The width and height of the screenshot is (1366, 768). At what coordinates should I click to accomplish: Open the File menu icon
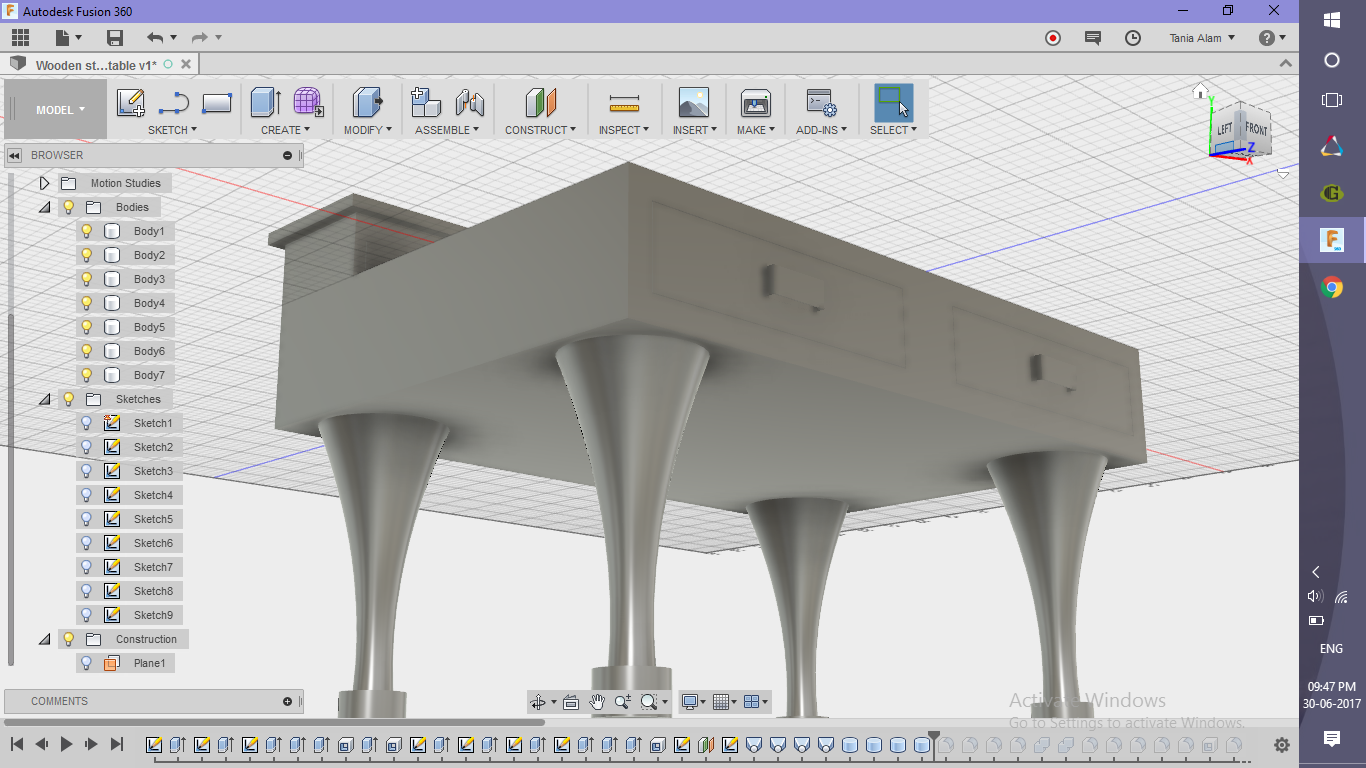click(67, 38)
